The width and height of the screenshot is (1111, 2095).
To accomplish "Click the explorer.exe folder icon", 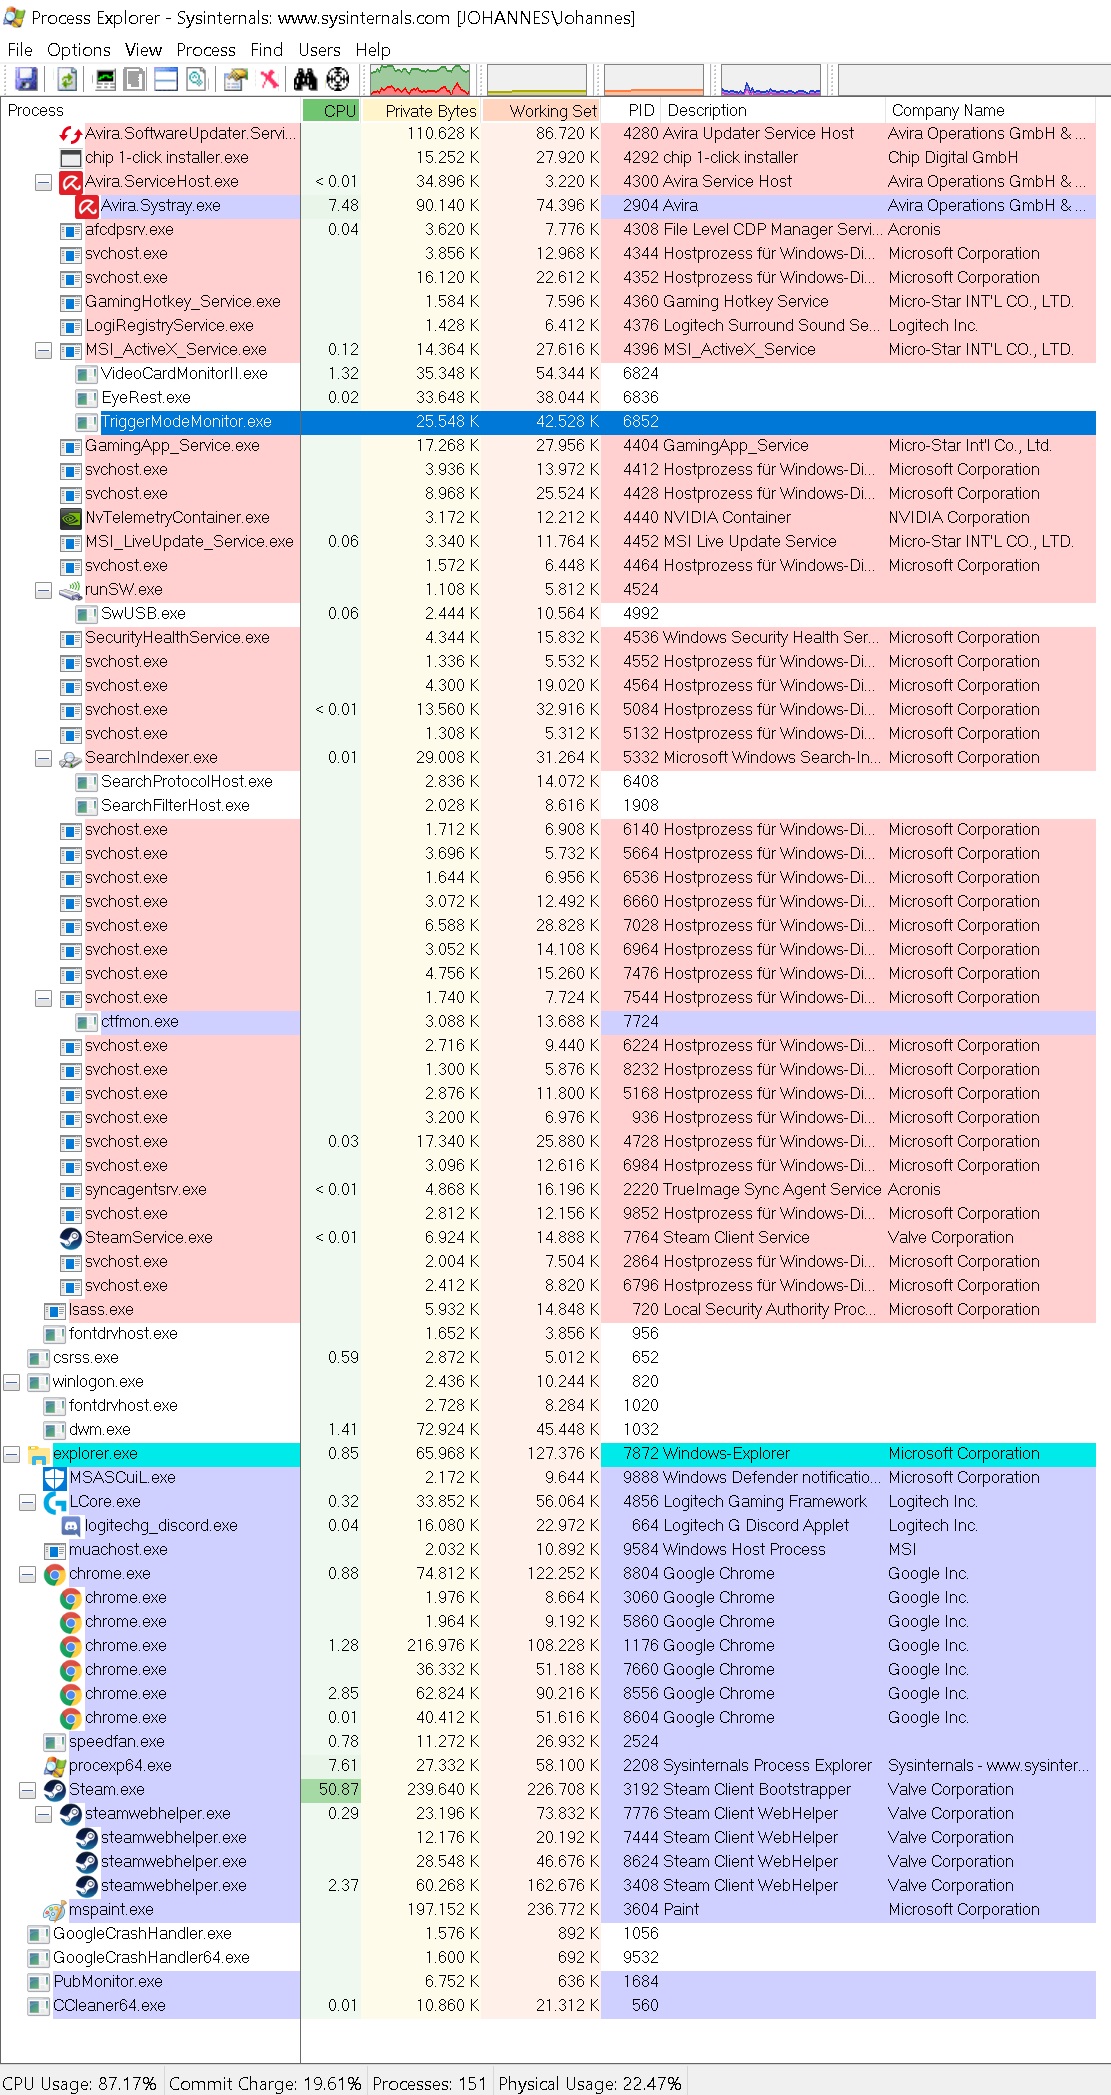I will click(39, 1454).
